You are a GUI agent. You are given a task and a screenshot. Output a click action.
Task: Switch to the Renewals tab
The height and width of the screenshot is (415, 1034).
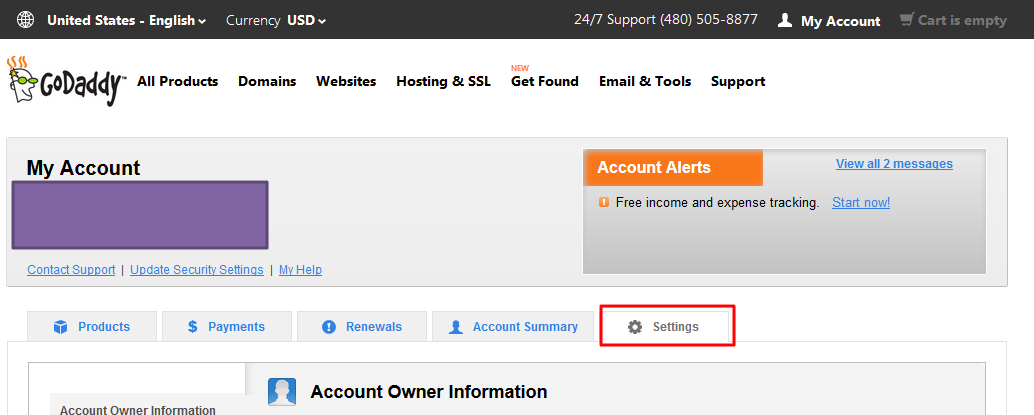362,327
